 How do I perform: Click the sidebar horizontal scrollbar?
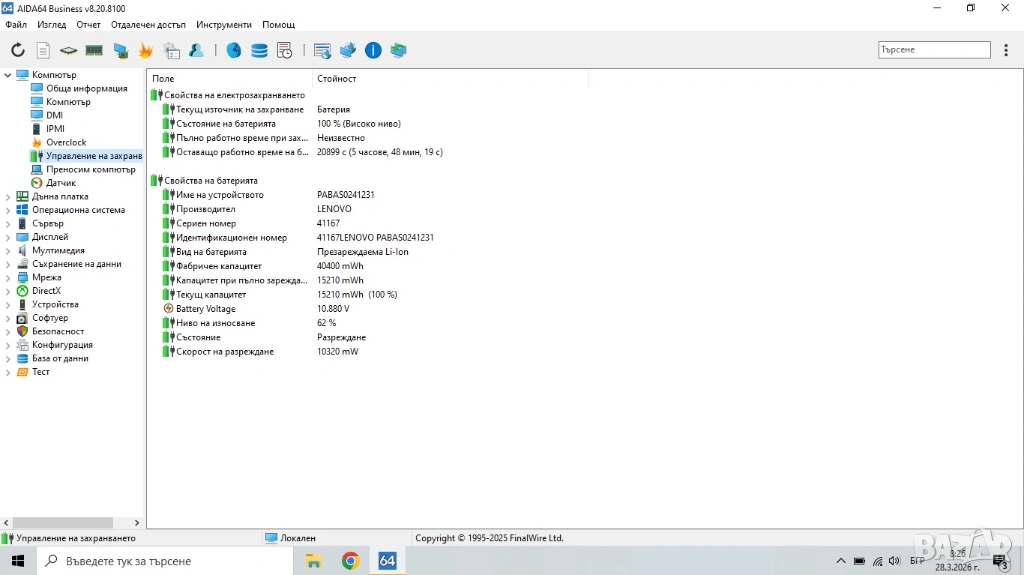[62, 522]
